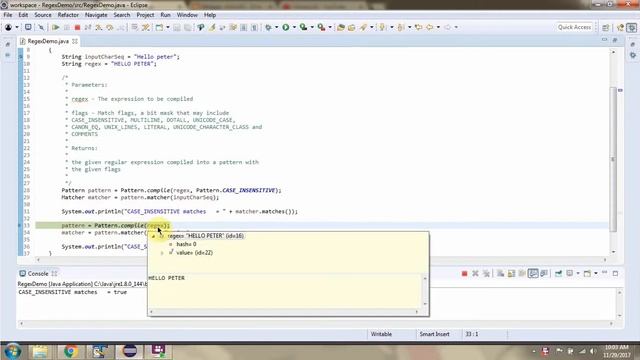Click the Open Perspective icon

[x=606, y=27]
